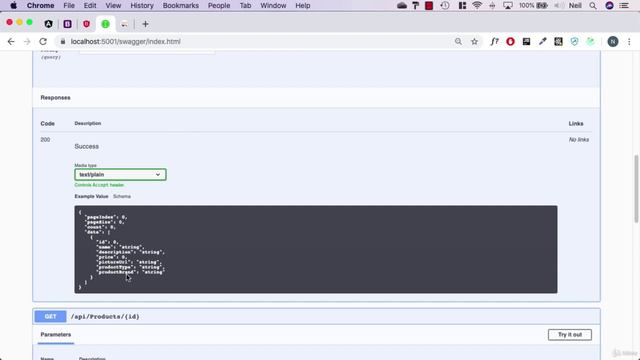Click the Responses section header
The image size is (640, 360).
click(56, 98)
